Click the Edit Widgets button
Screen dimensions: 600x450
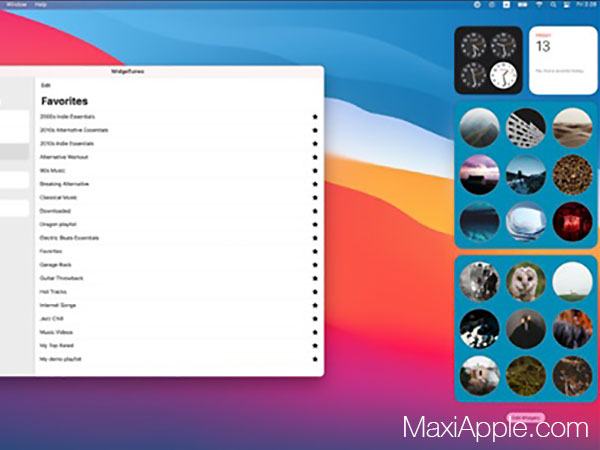(x=526, y=418)
